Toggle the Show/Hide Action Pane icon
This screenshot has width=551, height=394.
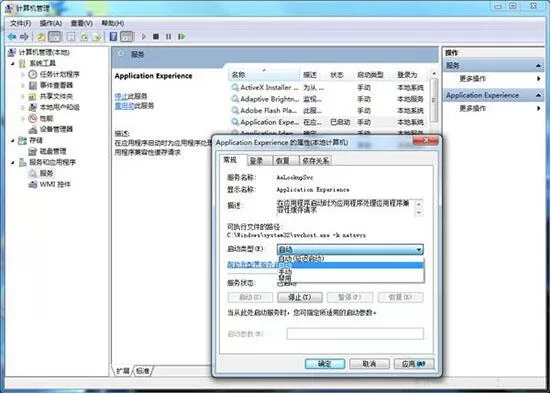click(x=127, y=37)
